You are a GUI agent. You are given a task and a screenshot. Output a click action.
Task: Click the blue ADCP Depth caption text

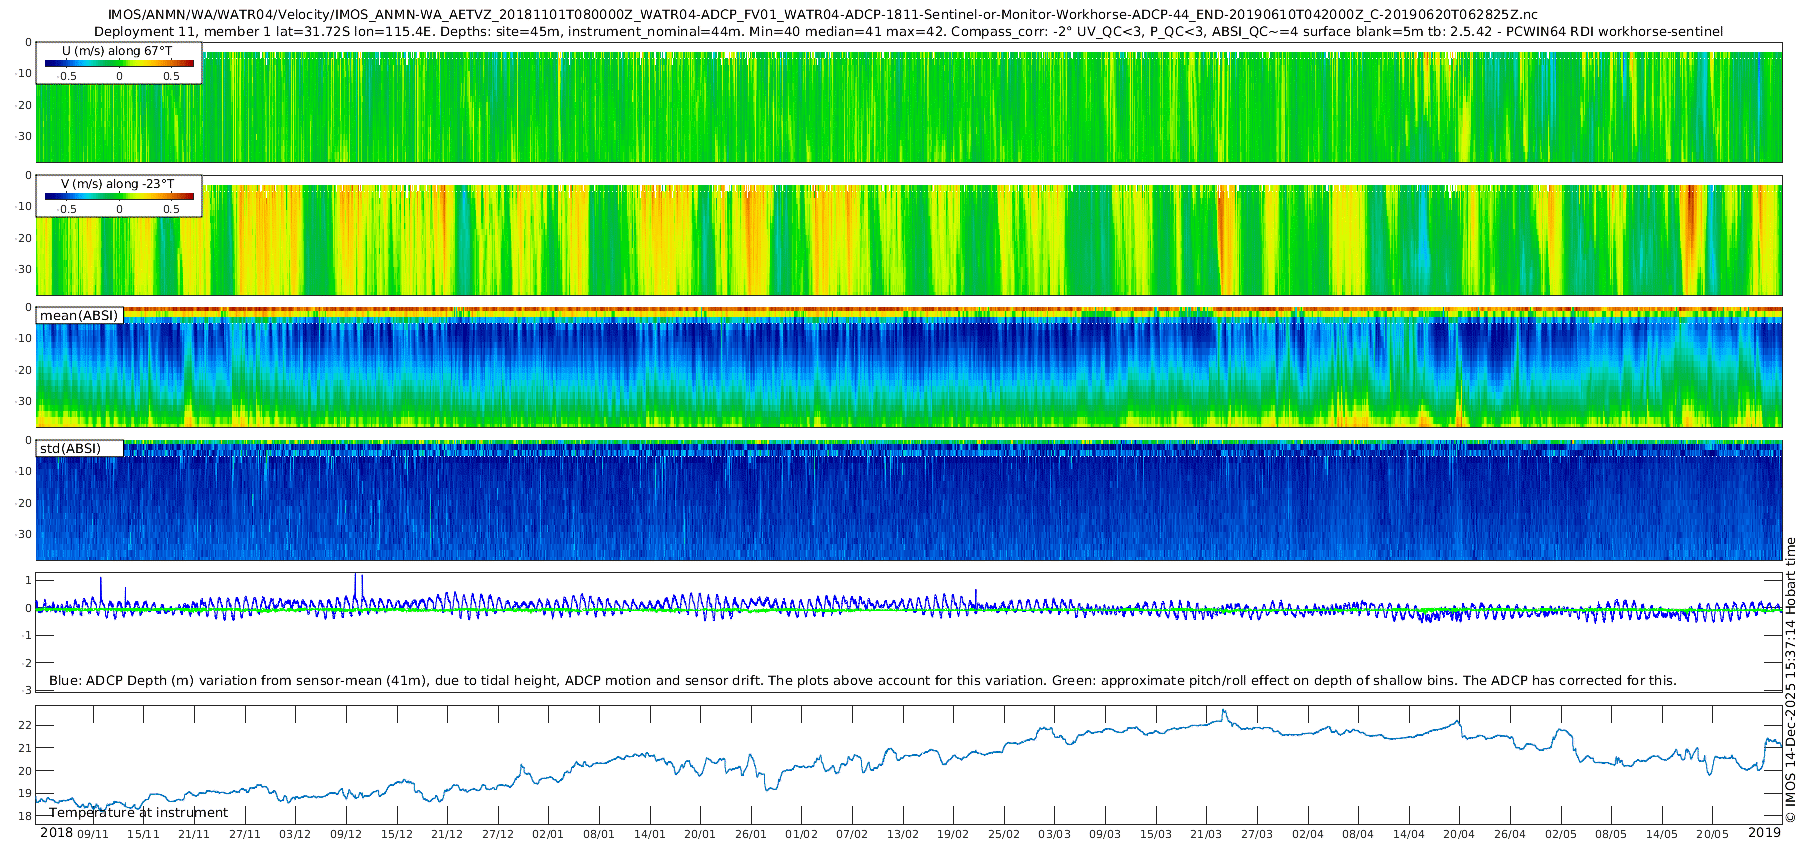point(862,680)
